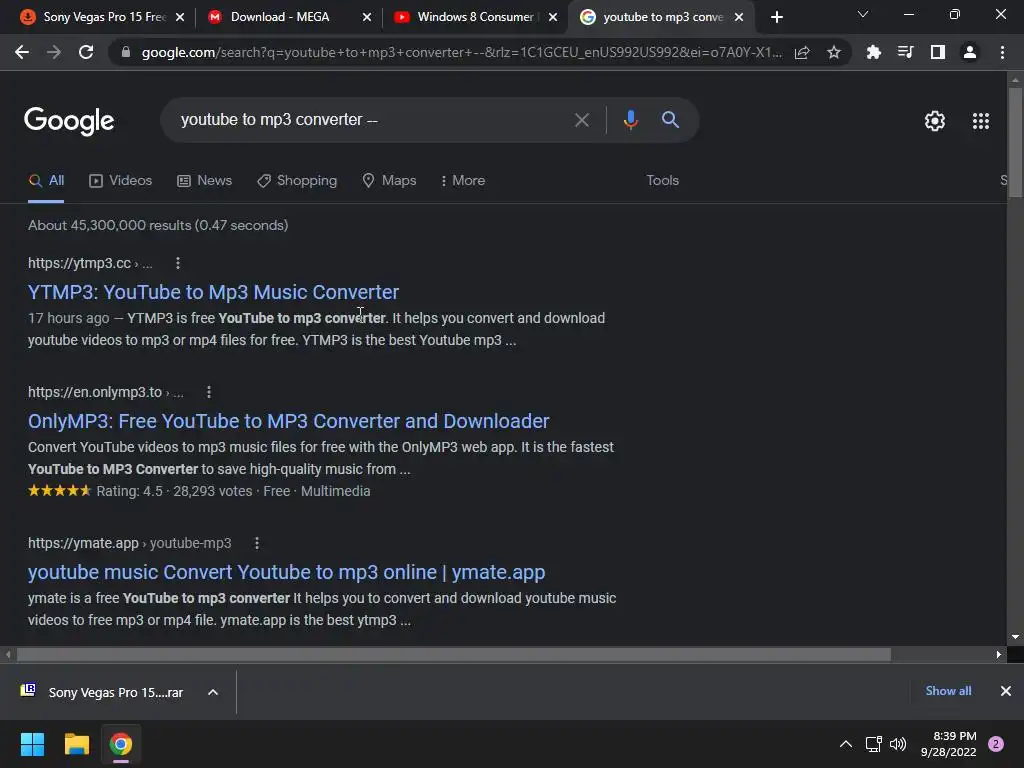Open OnlyMP3 Free YouTube to MP3 link
1024x768 pixels.
pos(289,421)
